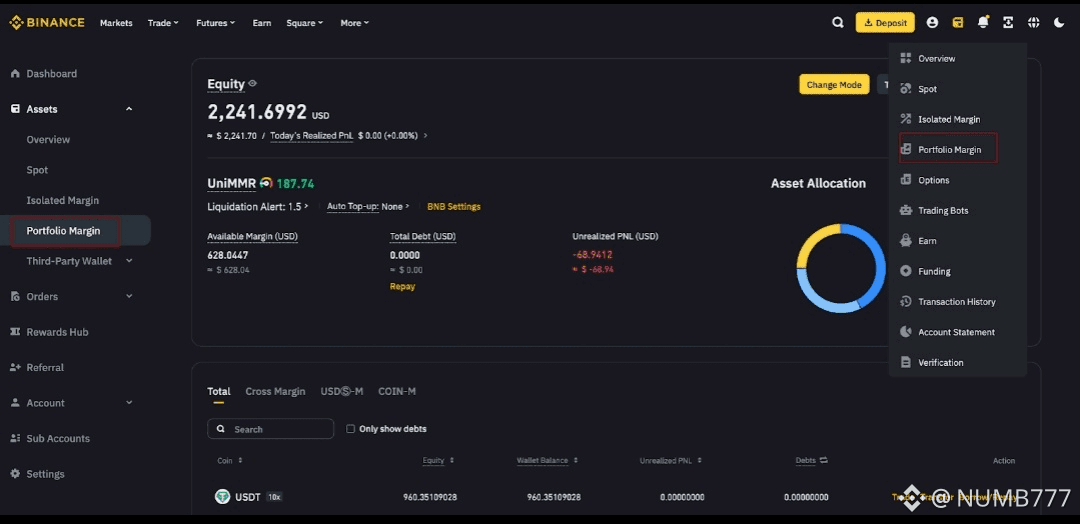The width and height of the screenshot is (1080, 524).
Task: Click the coin Search input field
Action: pos(271,429)
